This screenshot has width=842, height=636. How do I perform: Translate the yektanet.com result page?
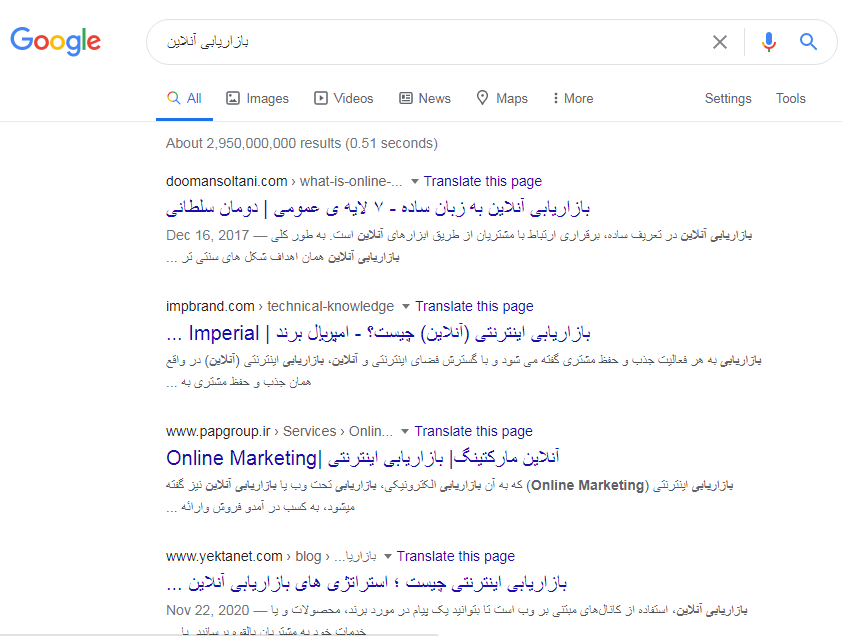(x=455, y=556)
